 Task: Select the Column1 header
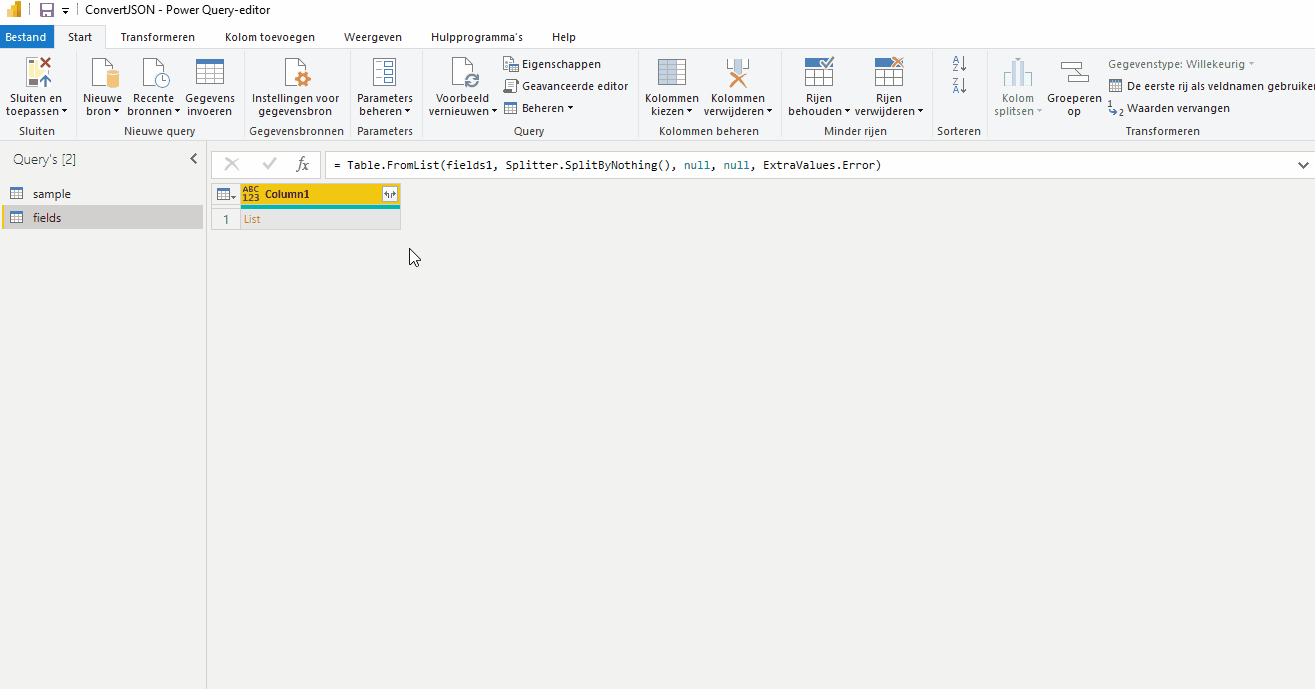pos(320,194)
